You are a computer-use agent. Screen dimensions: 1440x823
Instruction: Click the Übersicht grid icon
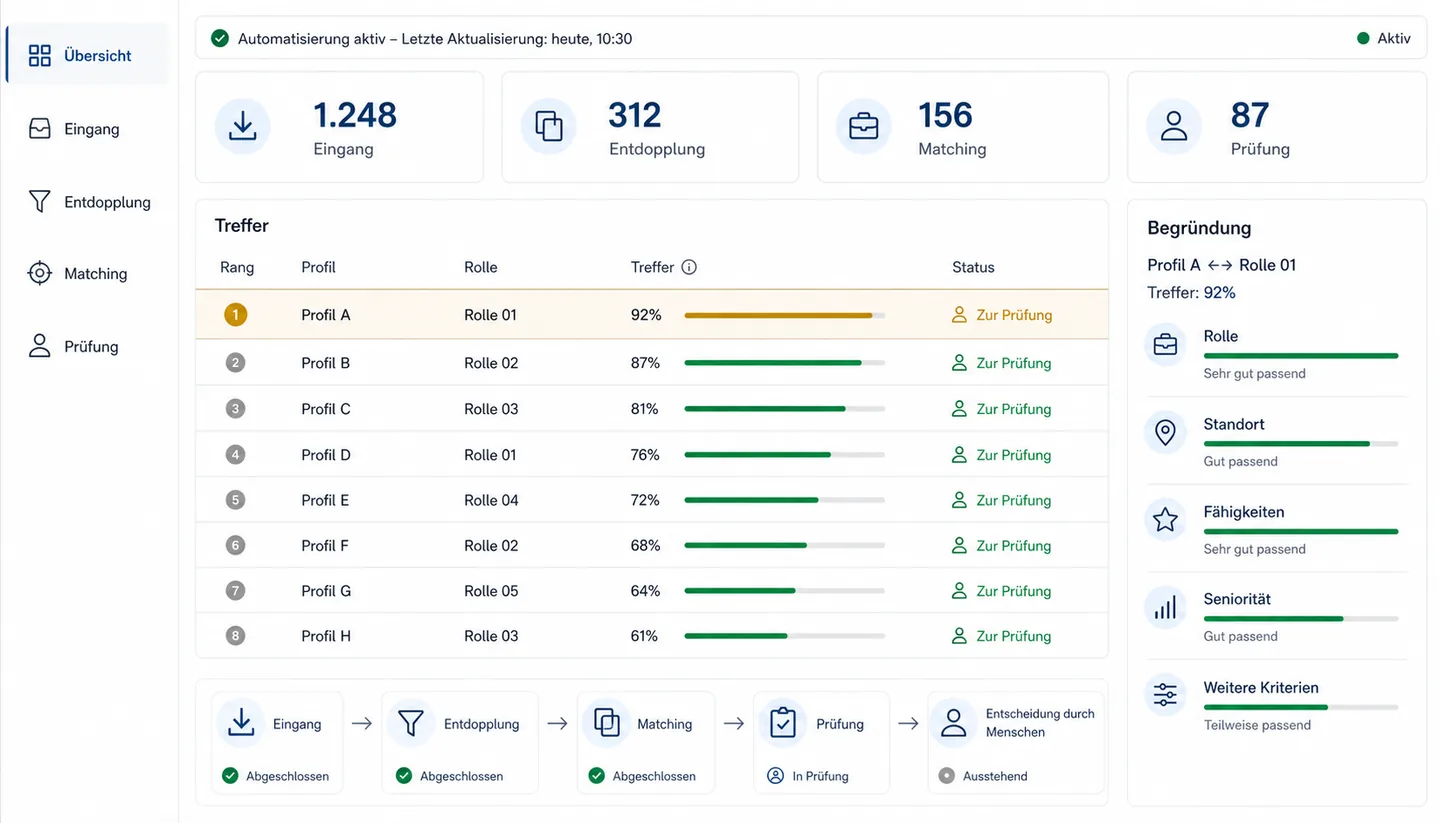(40, 55)
